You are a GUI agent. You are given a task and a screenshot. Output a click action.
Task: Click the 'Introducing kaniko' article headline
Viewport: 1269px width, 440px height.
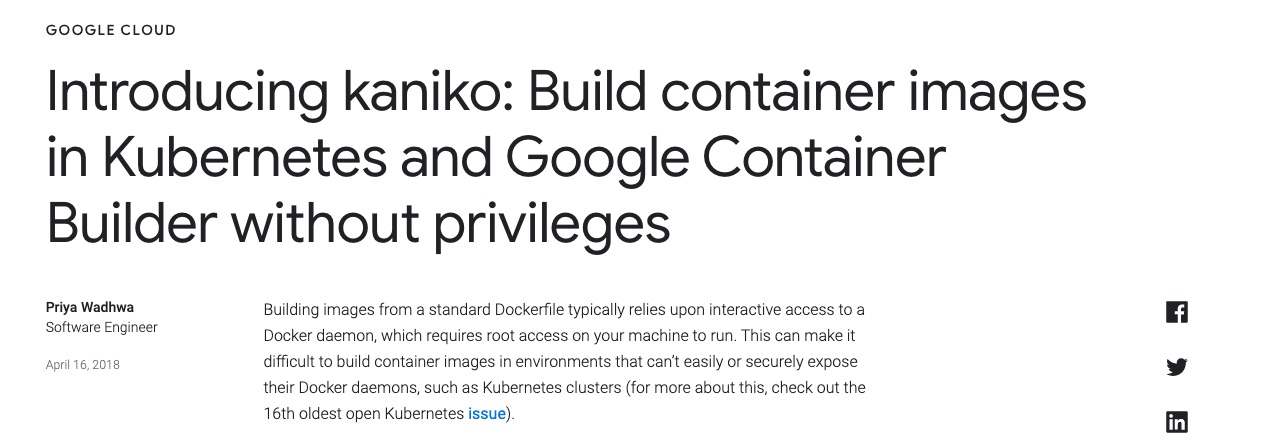click(x=566, y=158)
